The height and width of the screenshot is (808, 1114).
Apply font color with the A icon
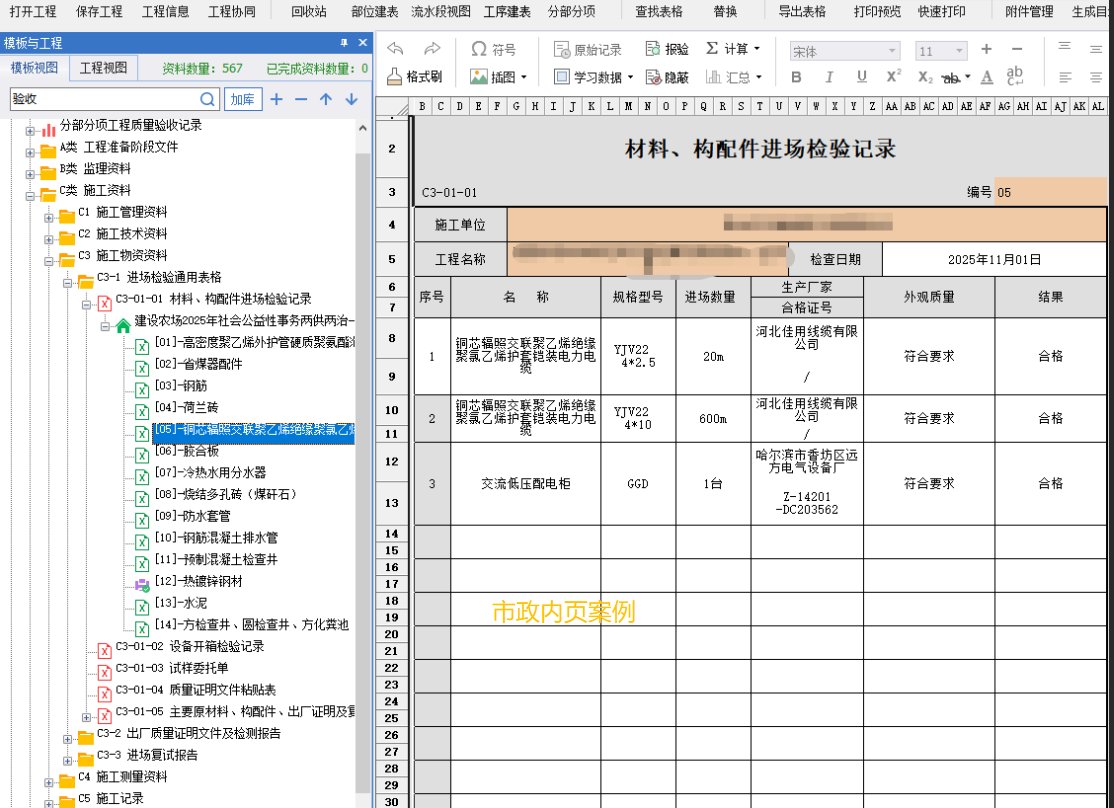[x=986, y=76]
